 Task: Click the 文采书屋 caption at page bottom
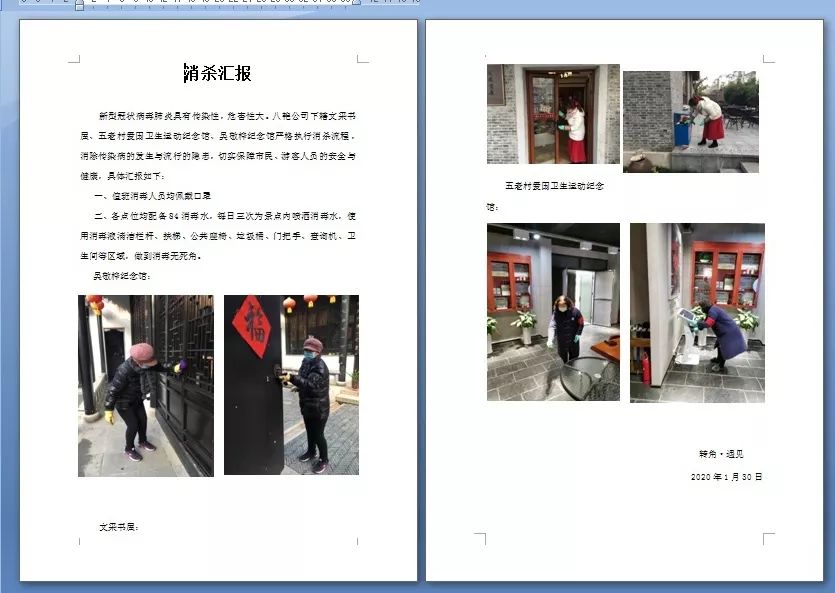click(119, 527)
